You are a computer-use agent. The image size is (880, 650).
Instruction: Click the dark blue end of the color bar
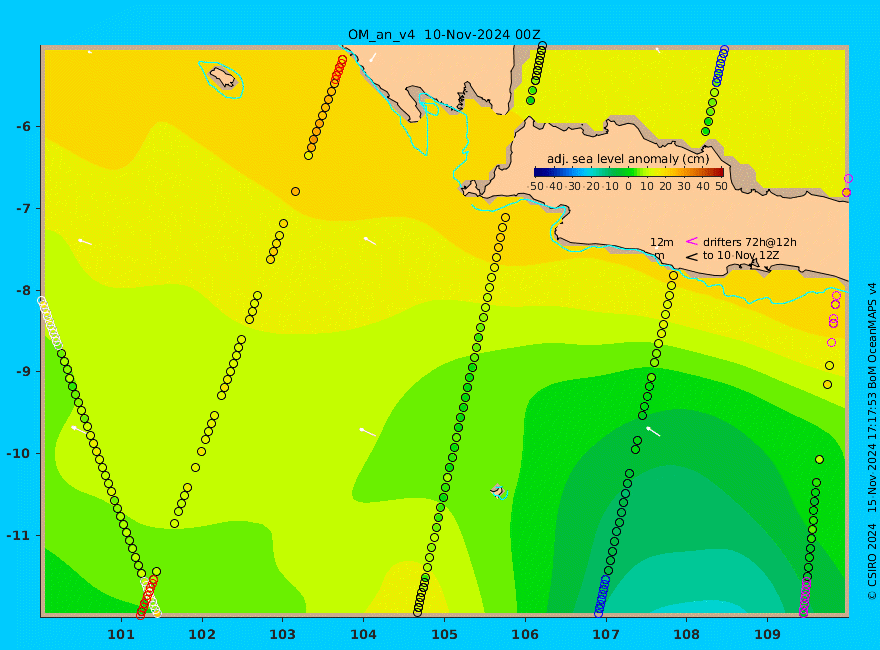point(538,172)
